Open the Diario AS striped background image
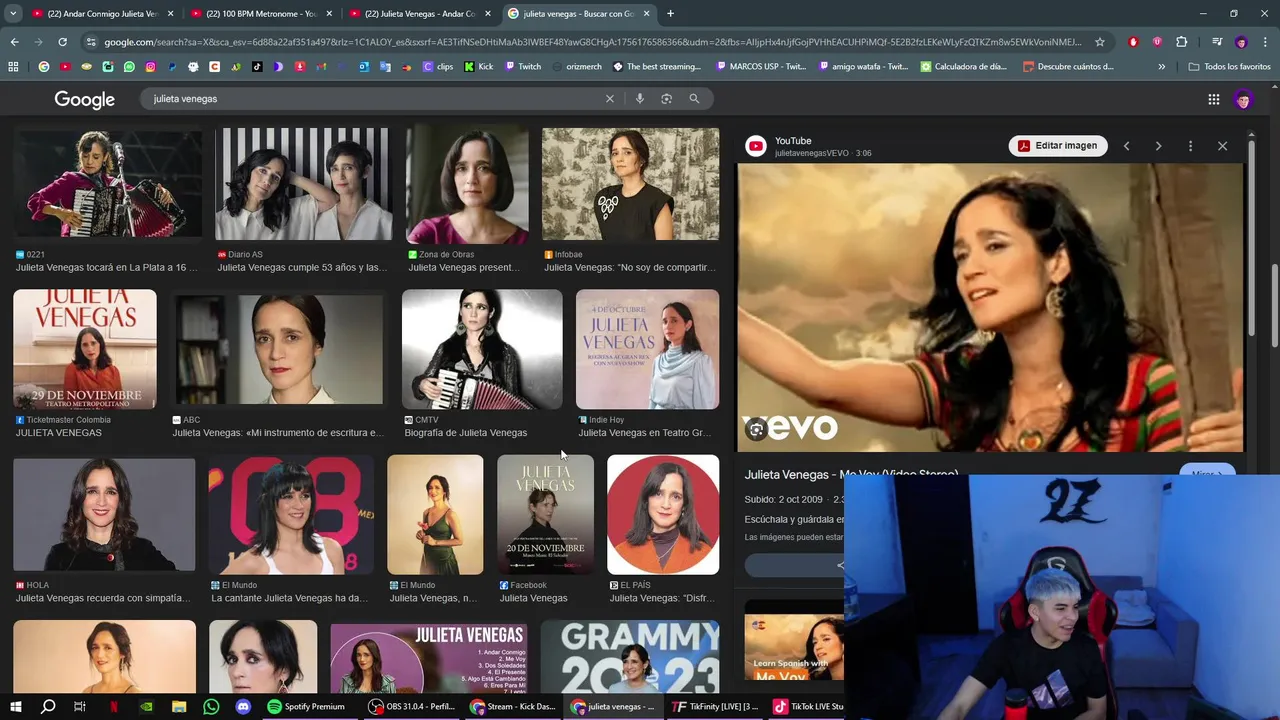Viewport: 1280px width, 720px height. click(x=304, y=184)
